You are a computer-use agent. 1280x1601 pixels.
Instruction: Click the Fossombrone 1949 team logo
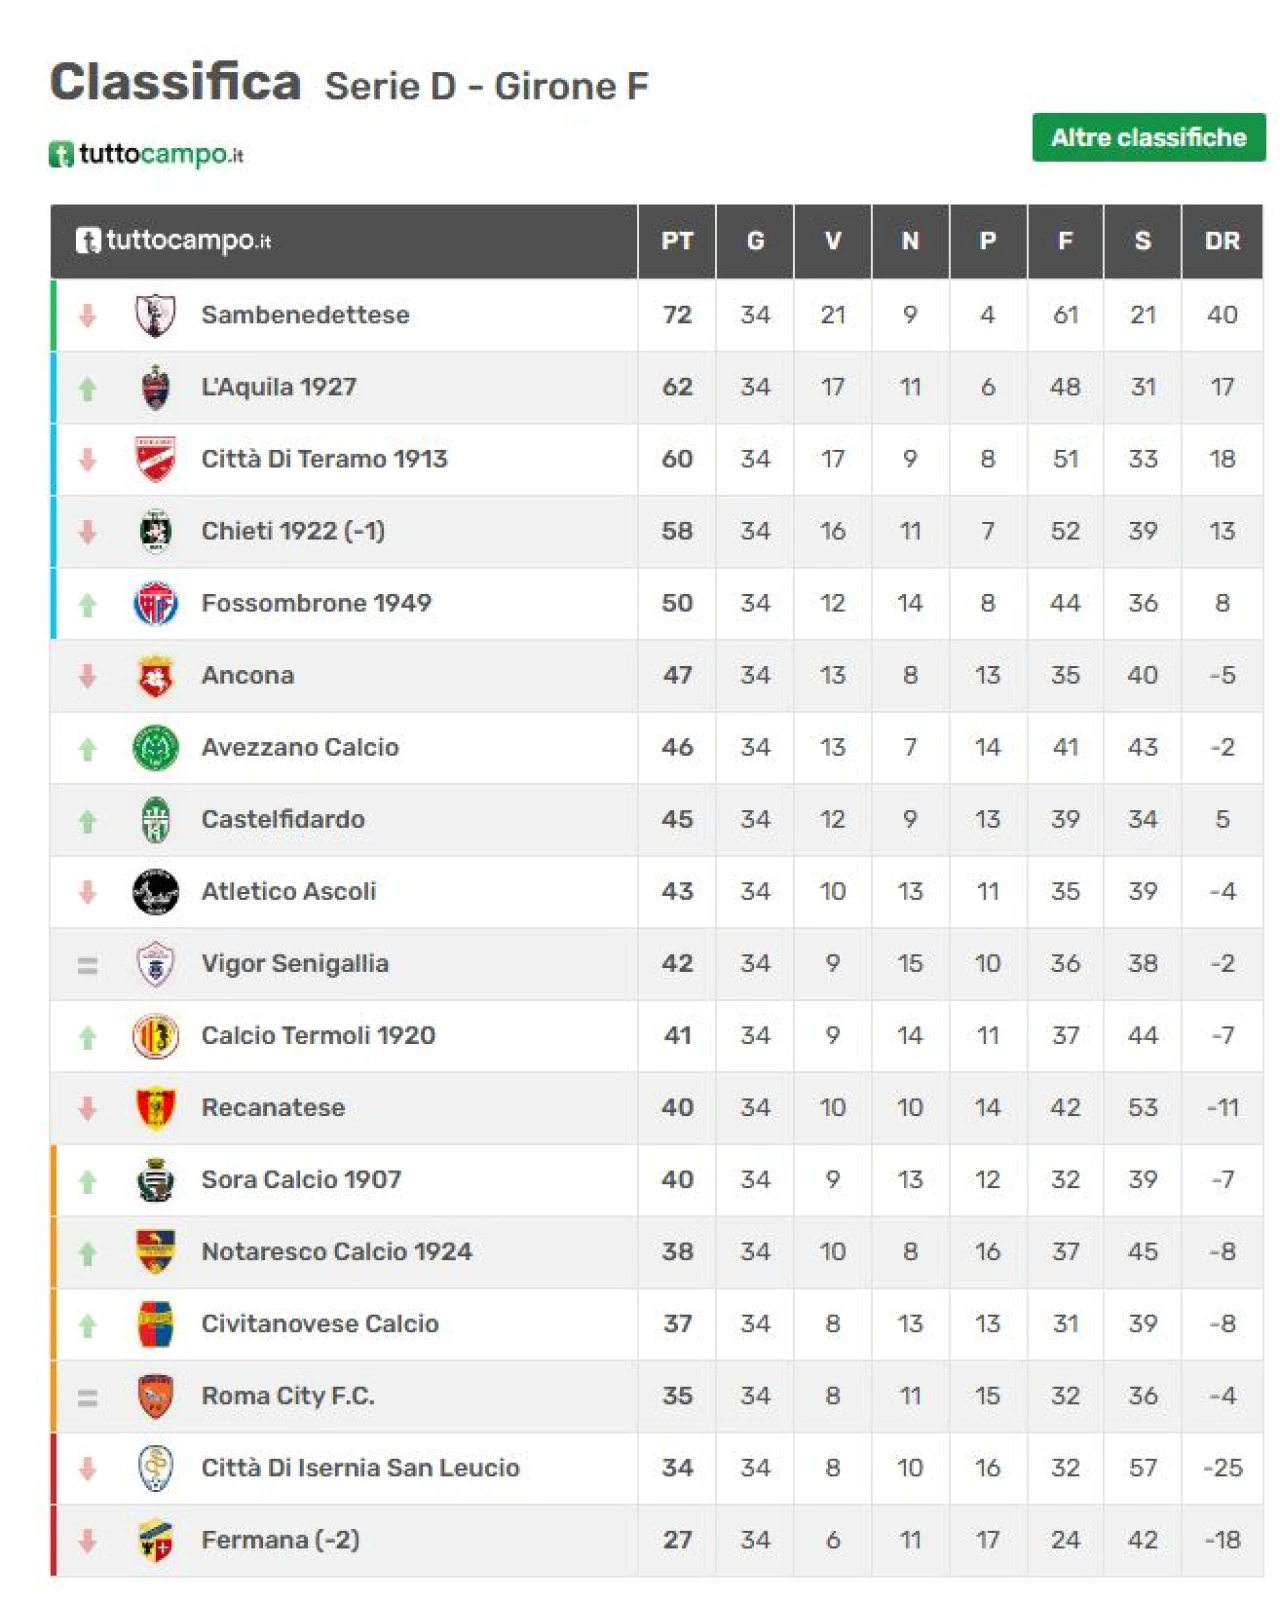pos(155,604)
